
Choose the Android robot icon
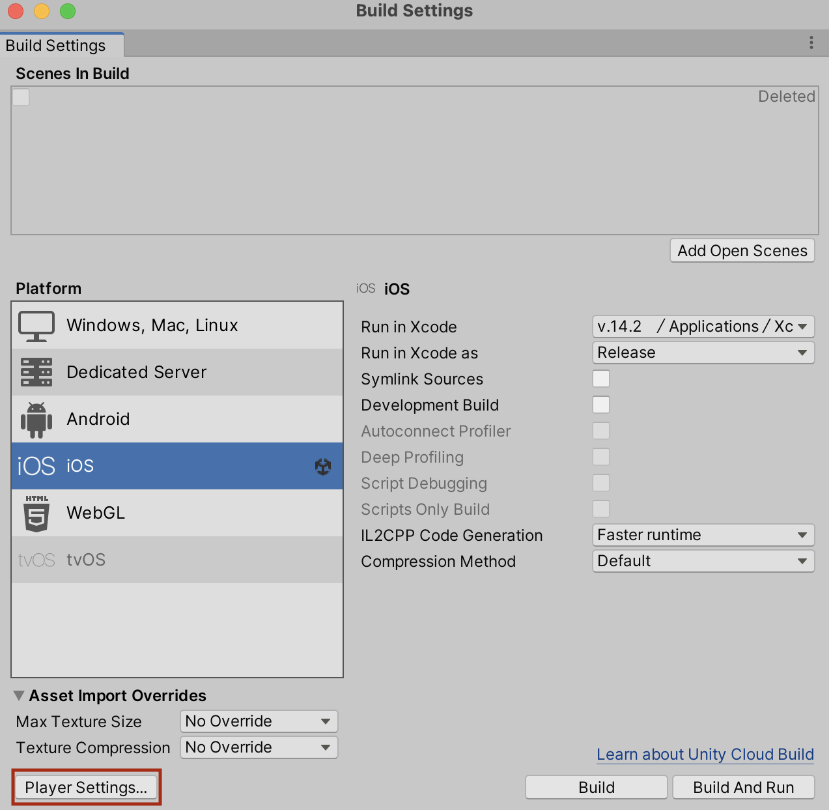coord(37,419)
